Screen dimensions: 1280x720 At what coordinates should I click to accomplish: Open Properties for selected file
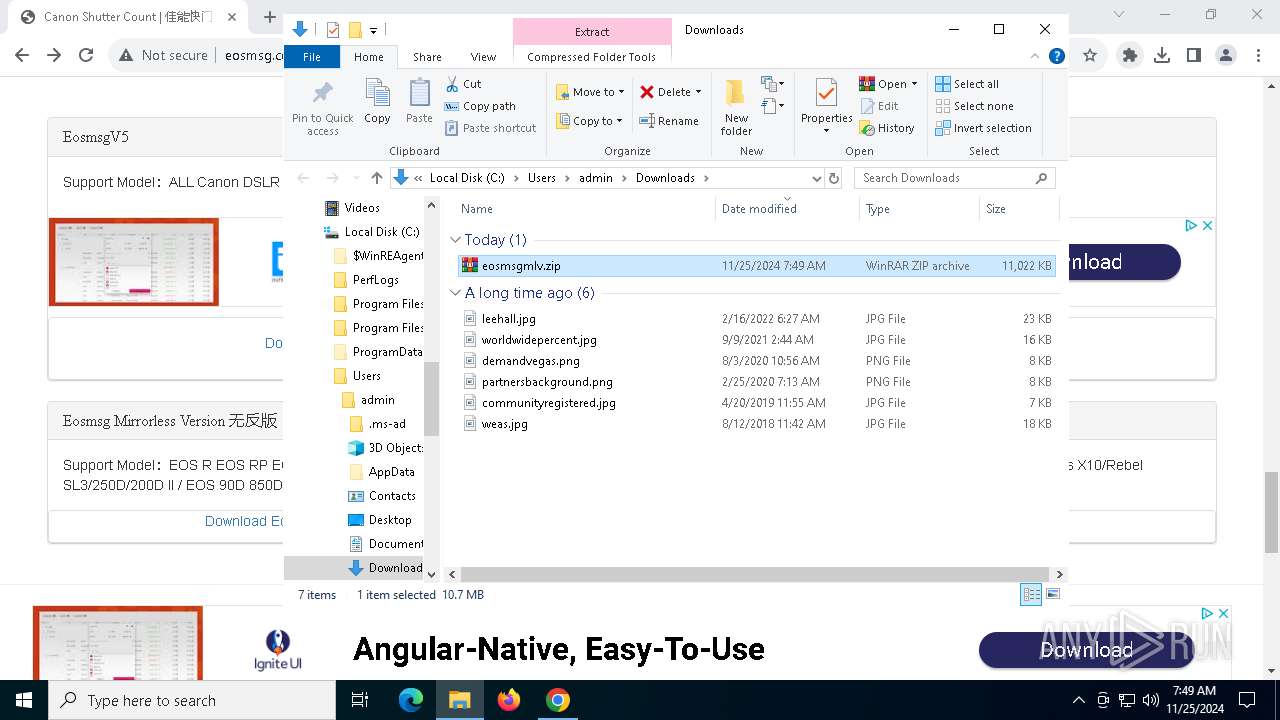pos(826,104)
